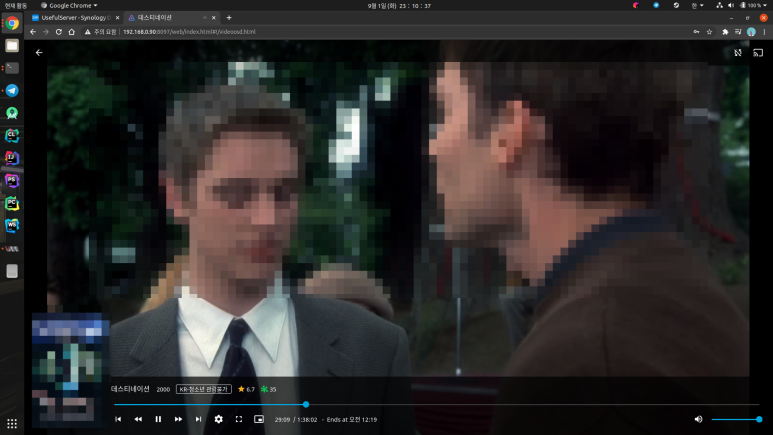Enable picture-in-picture mode

coord(259,419)
